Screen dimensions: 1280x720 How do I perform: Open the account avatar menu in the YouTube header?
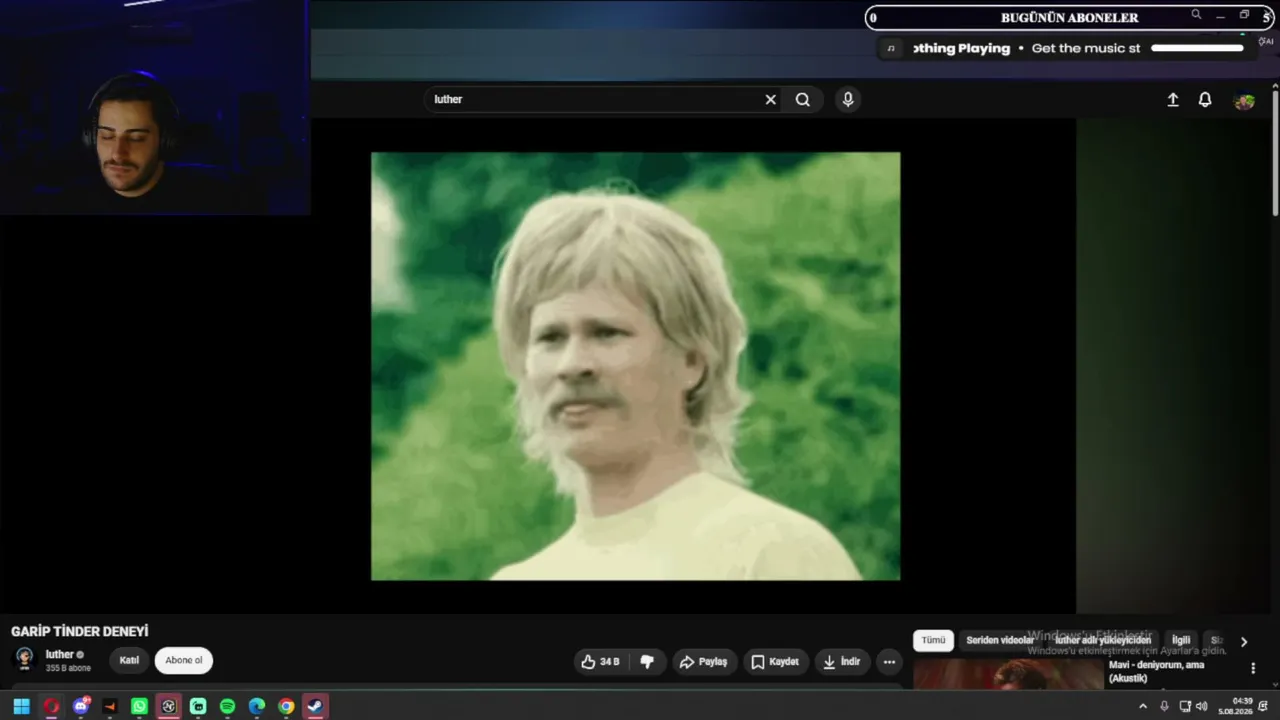[1244, 101]
